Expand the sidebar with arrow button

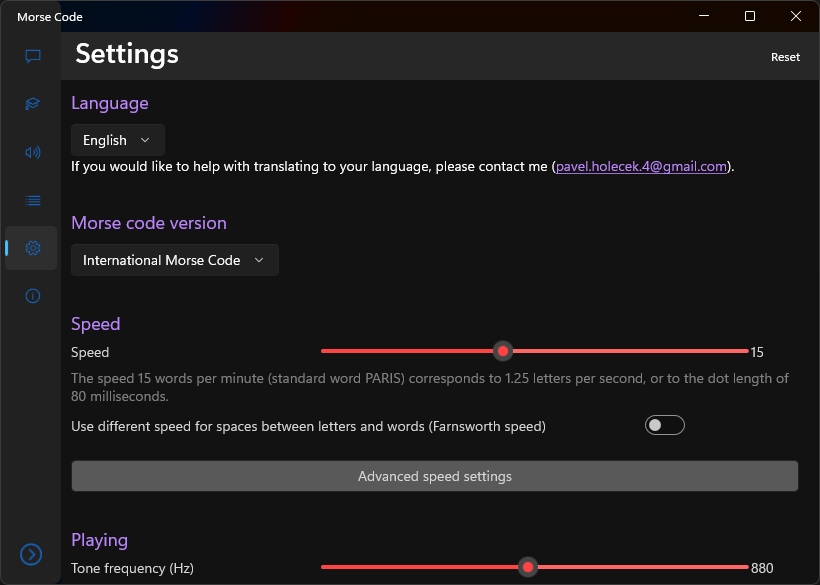pyautogui.click(x=31, y=554)
